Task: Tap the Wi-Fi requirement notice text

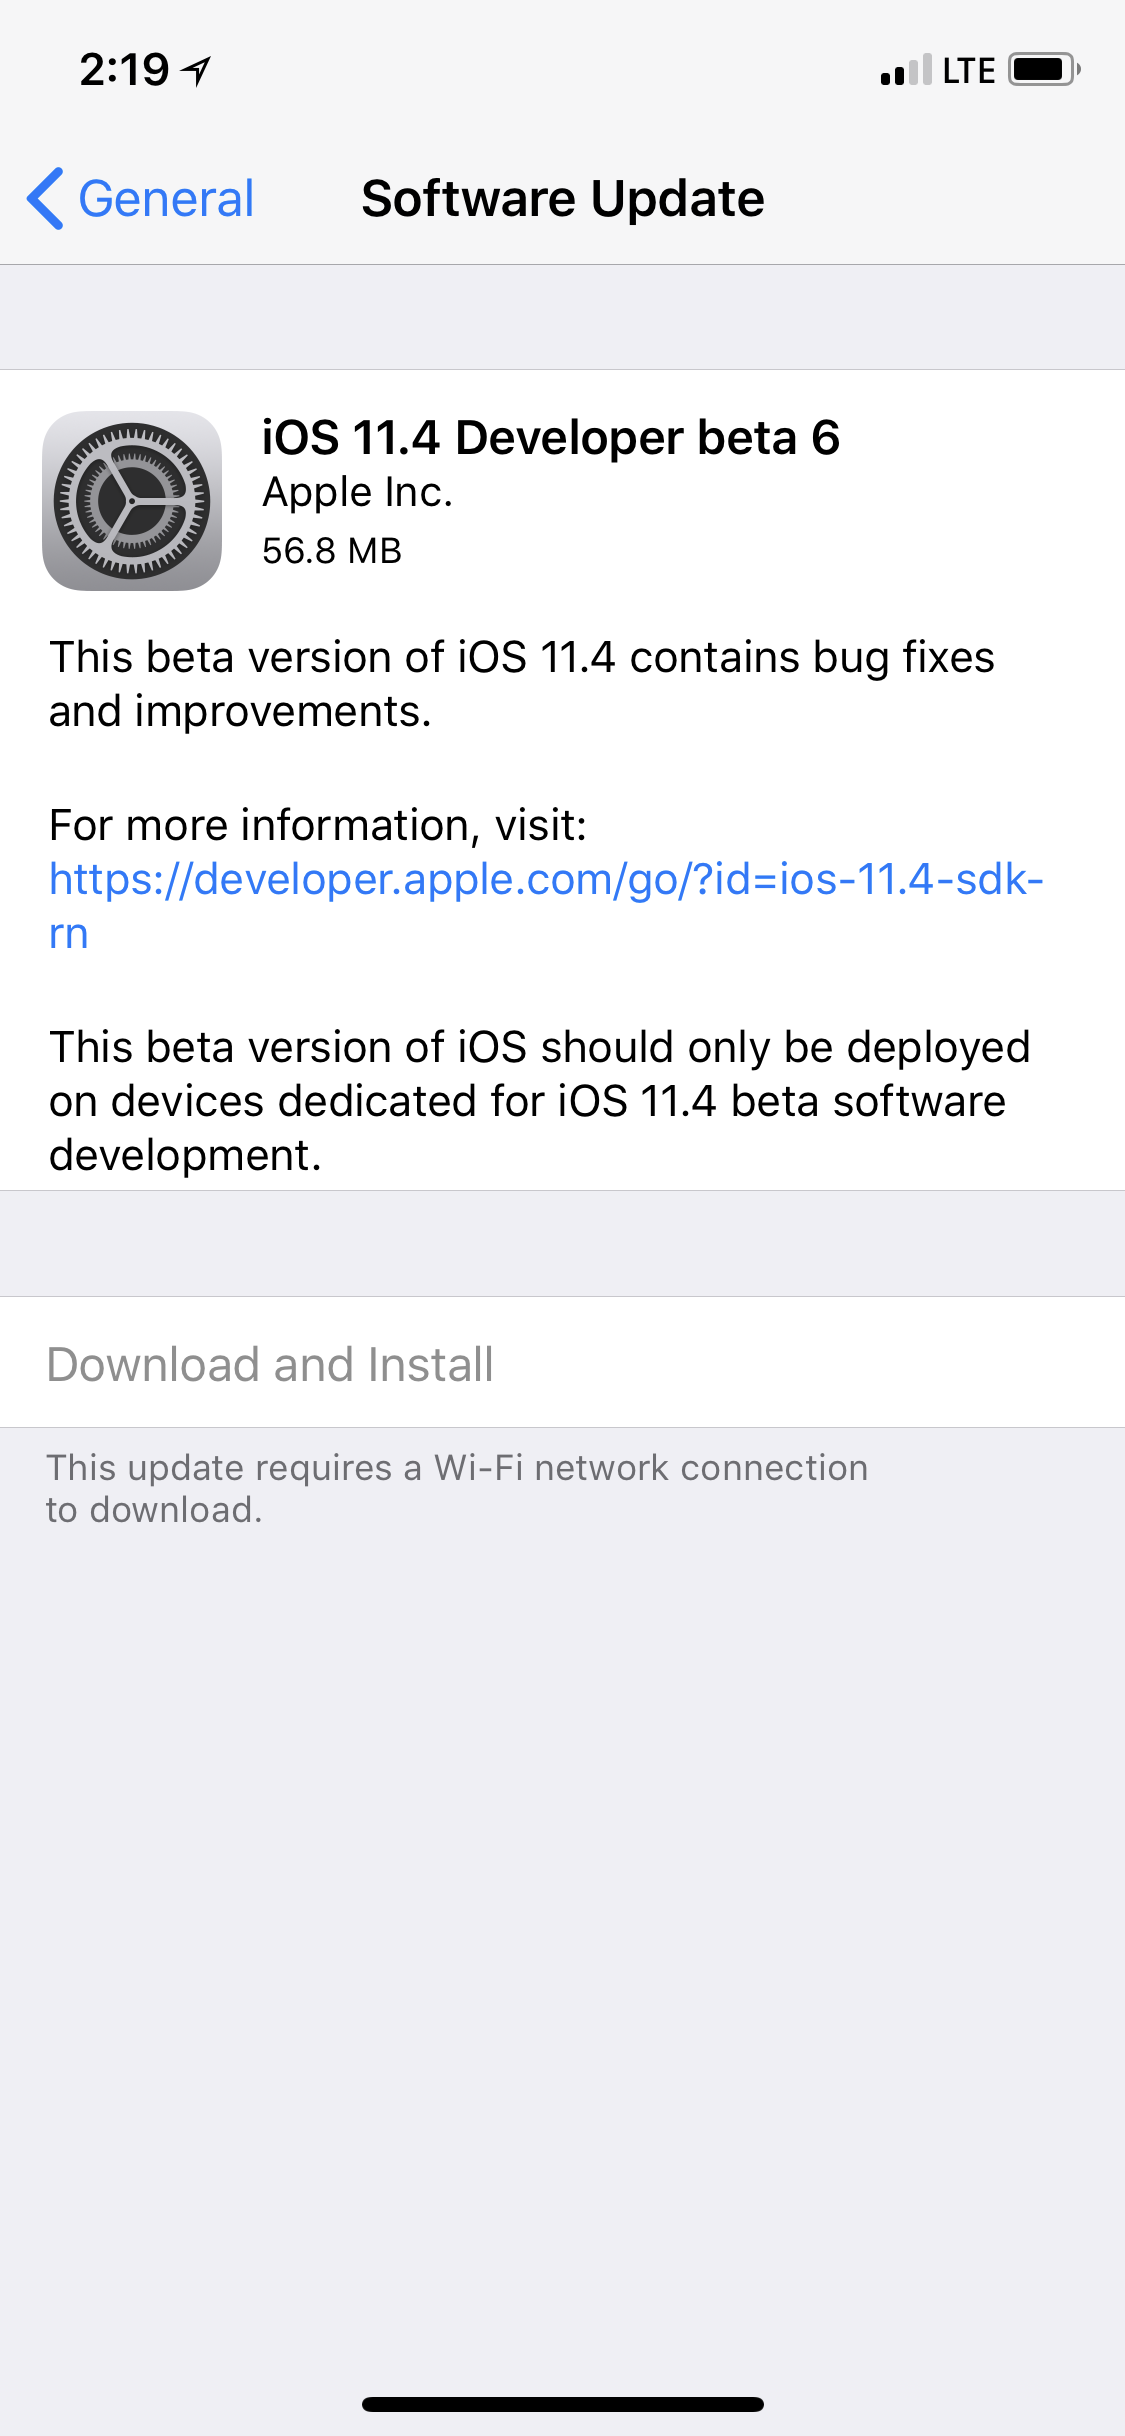Action: pos(457,1488)
